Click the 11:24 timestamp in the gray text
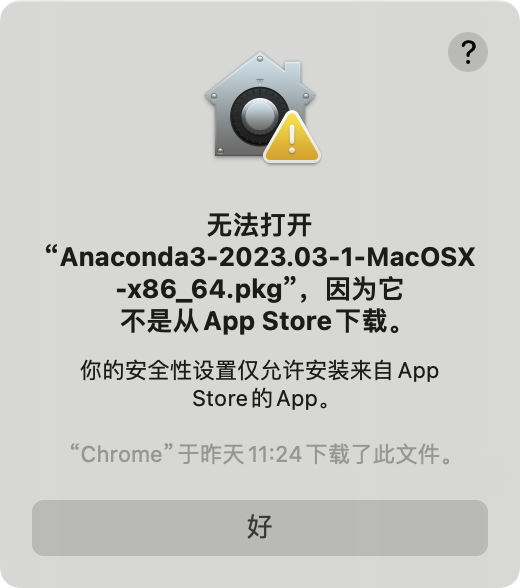 pos(275,454)
